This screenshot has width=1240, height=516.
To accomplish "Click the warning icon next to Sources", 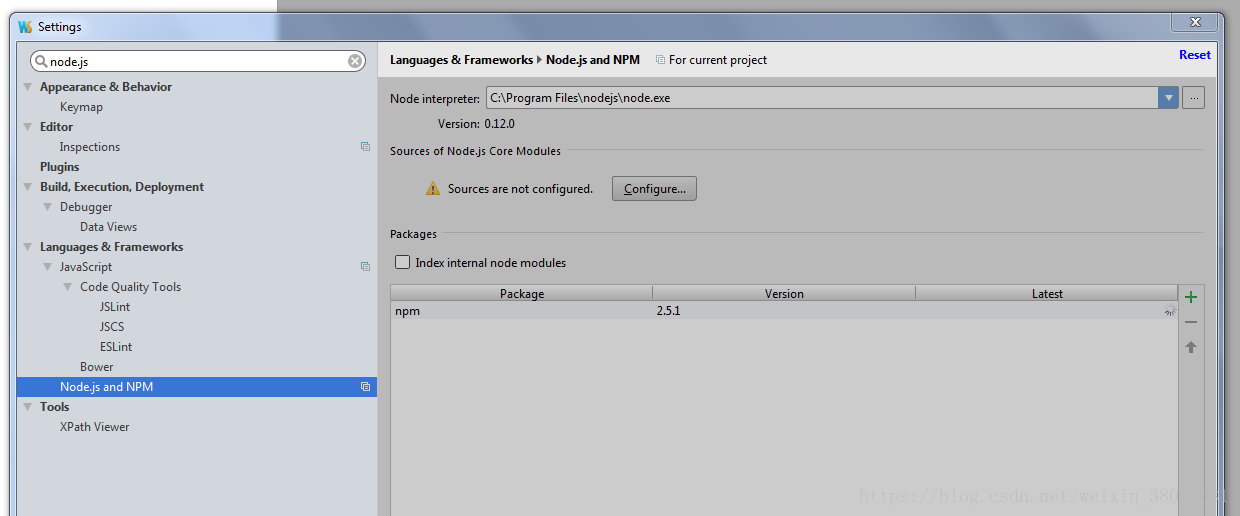I will [x=433, y=188].
